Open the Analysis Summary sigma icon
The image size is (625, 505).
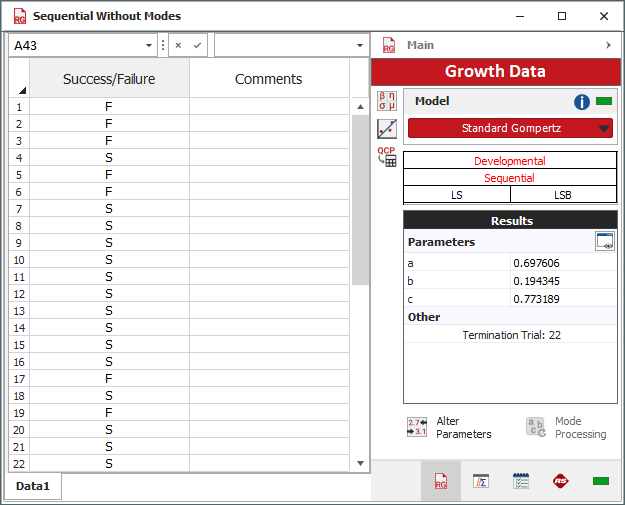pos(480,481)
